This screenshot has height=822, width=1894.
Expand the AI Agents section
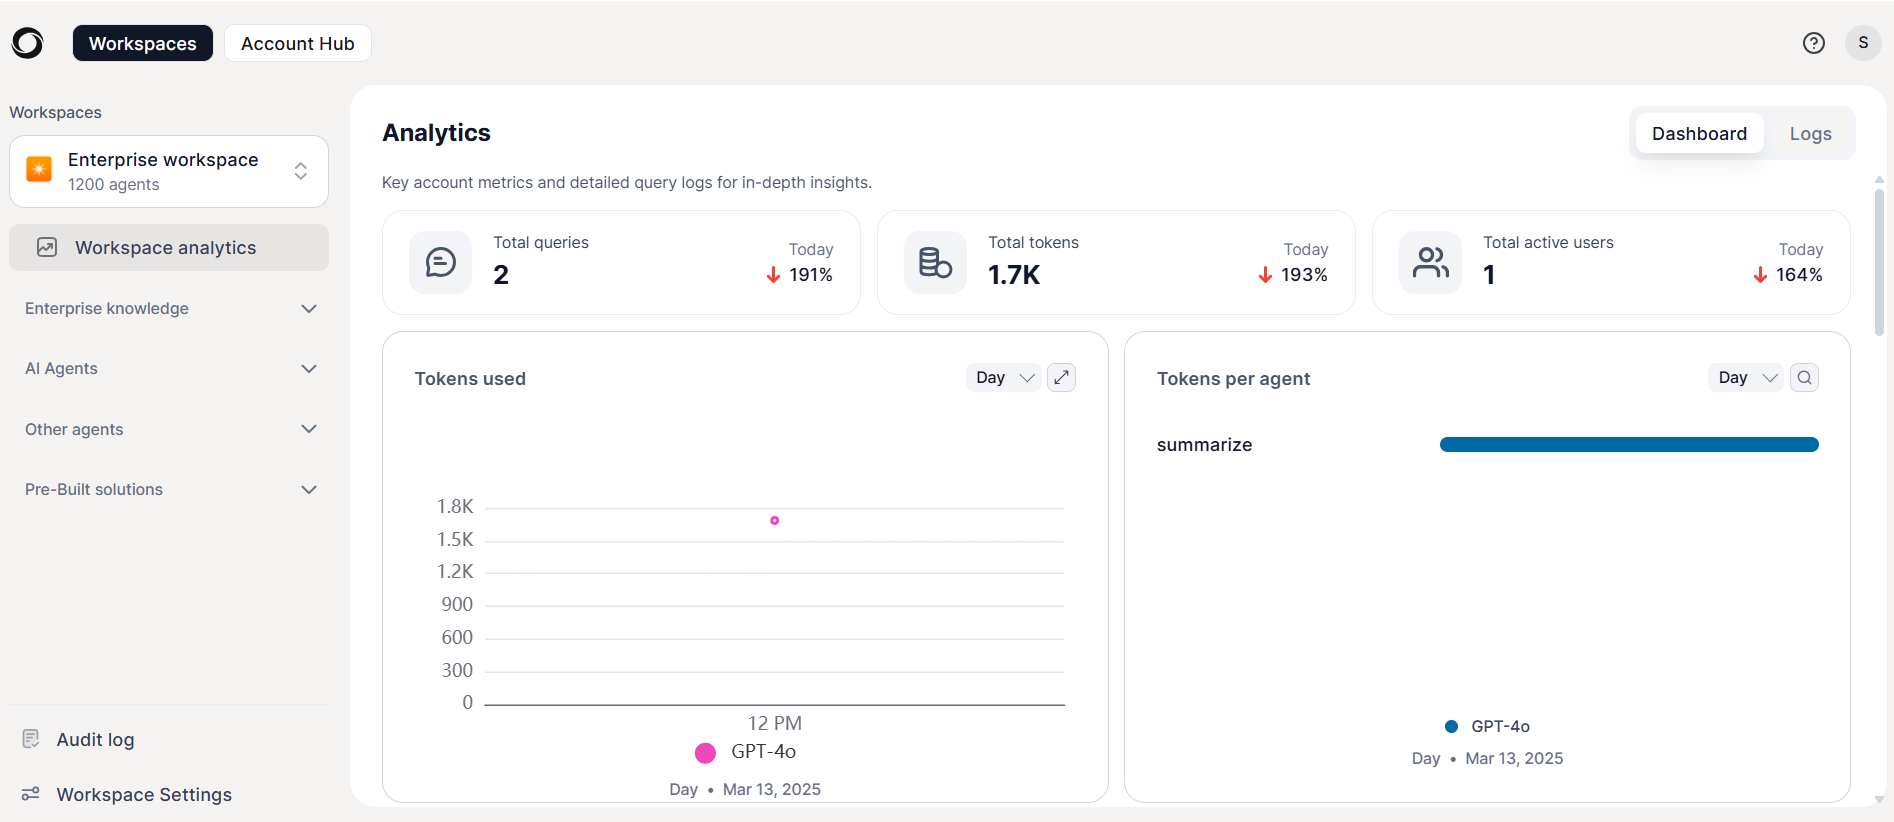click(x=170, y=369)
